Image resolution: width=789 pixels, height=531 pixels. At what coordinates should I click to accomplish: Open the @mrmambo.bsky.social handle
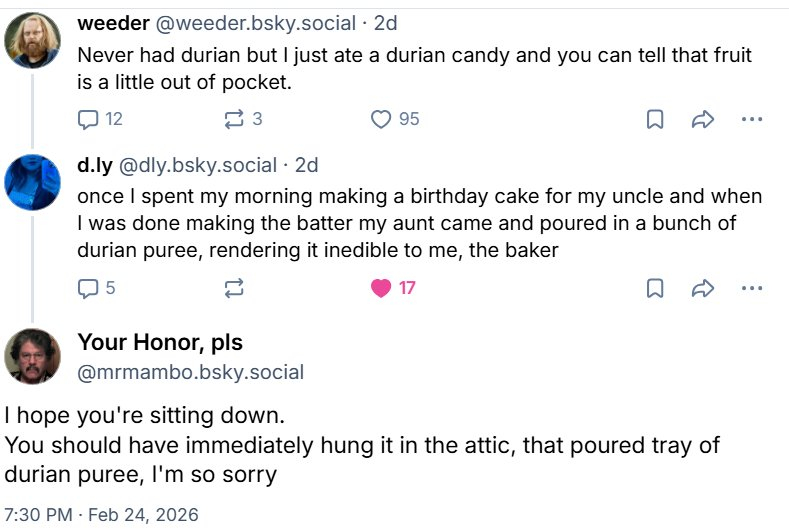(x=191, y=372)
